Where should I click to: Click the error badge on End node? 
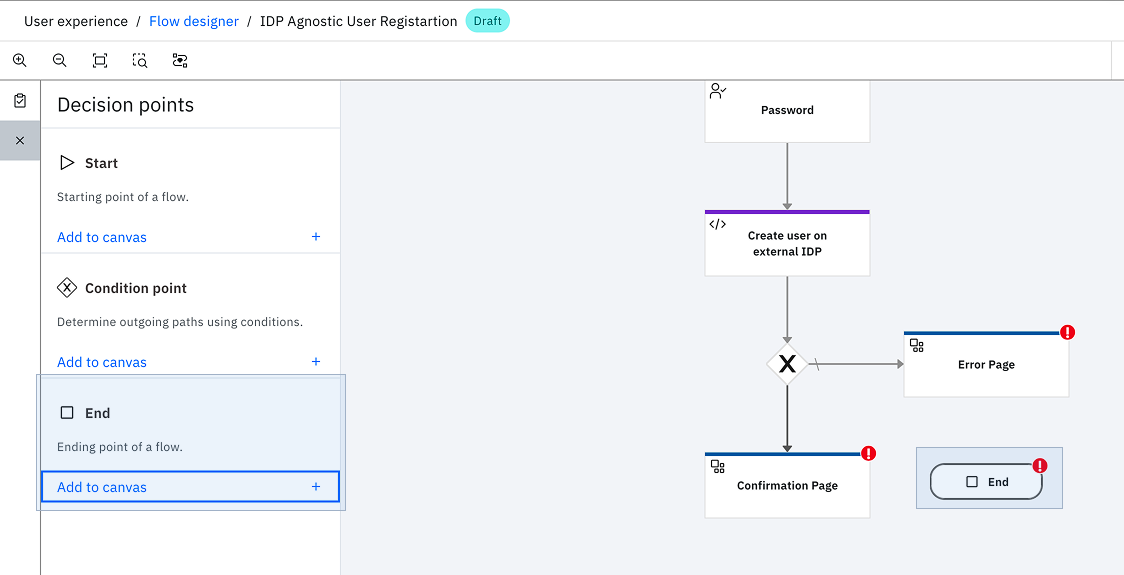pyautogui.click(x=1039, y=466)
